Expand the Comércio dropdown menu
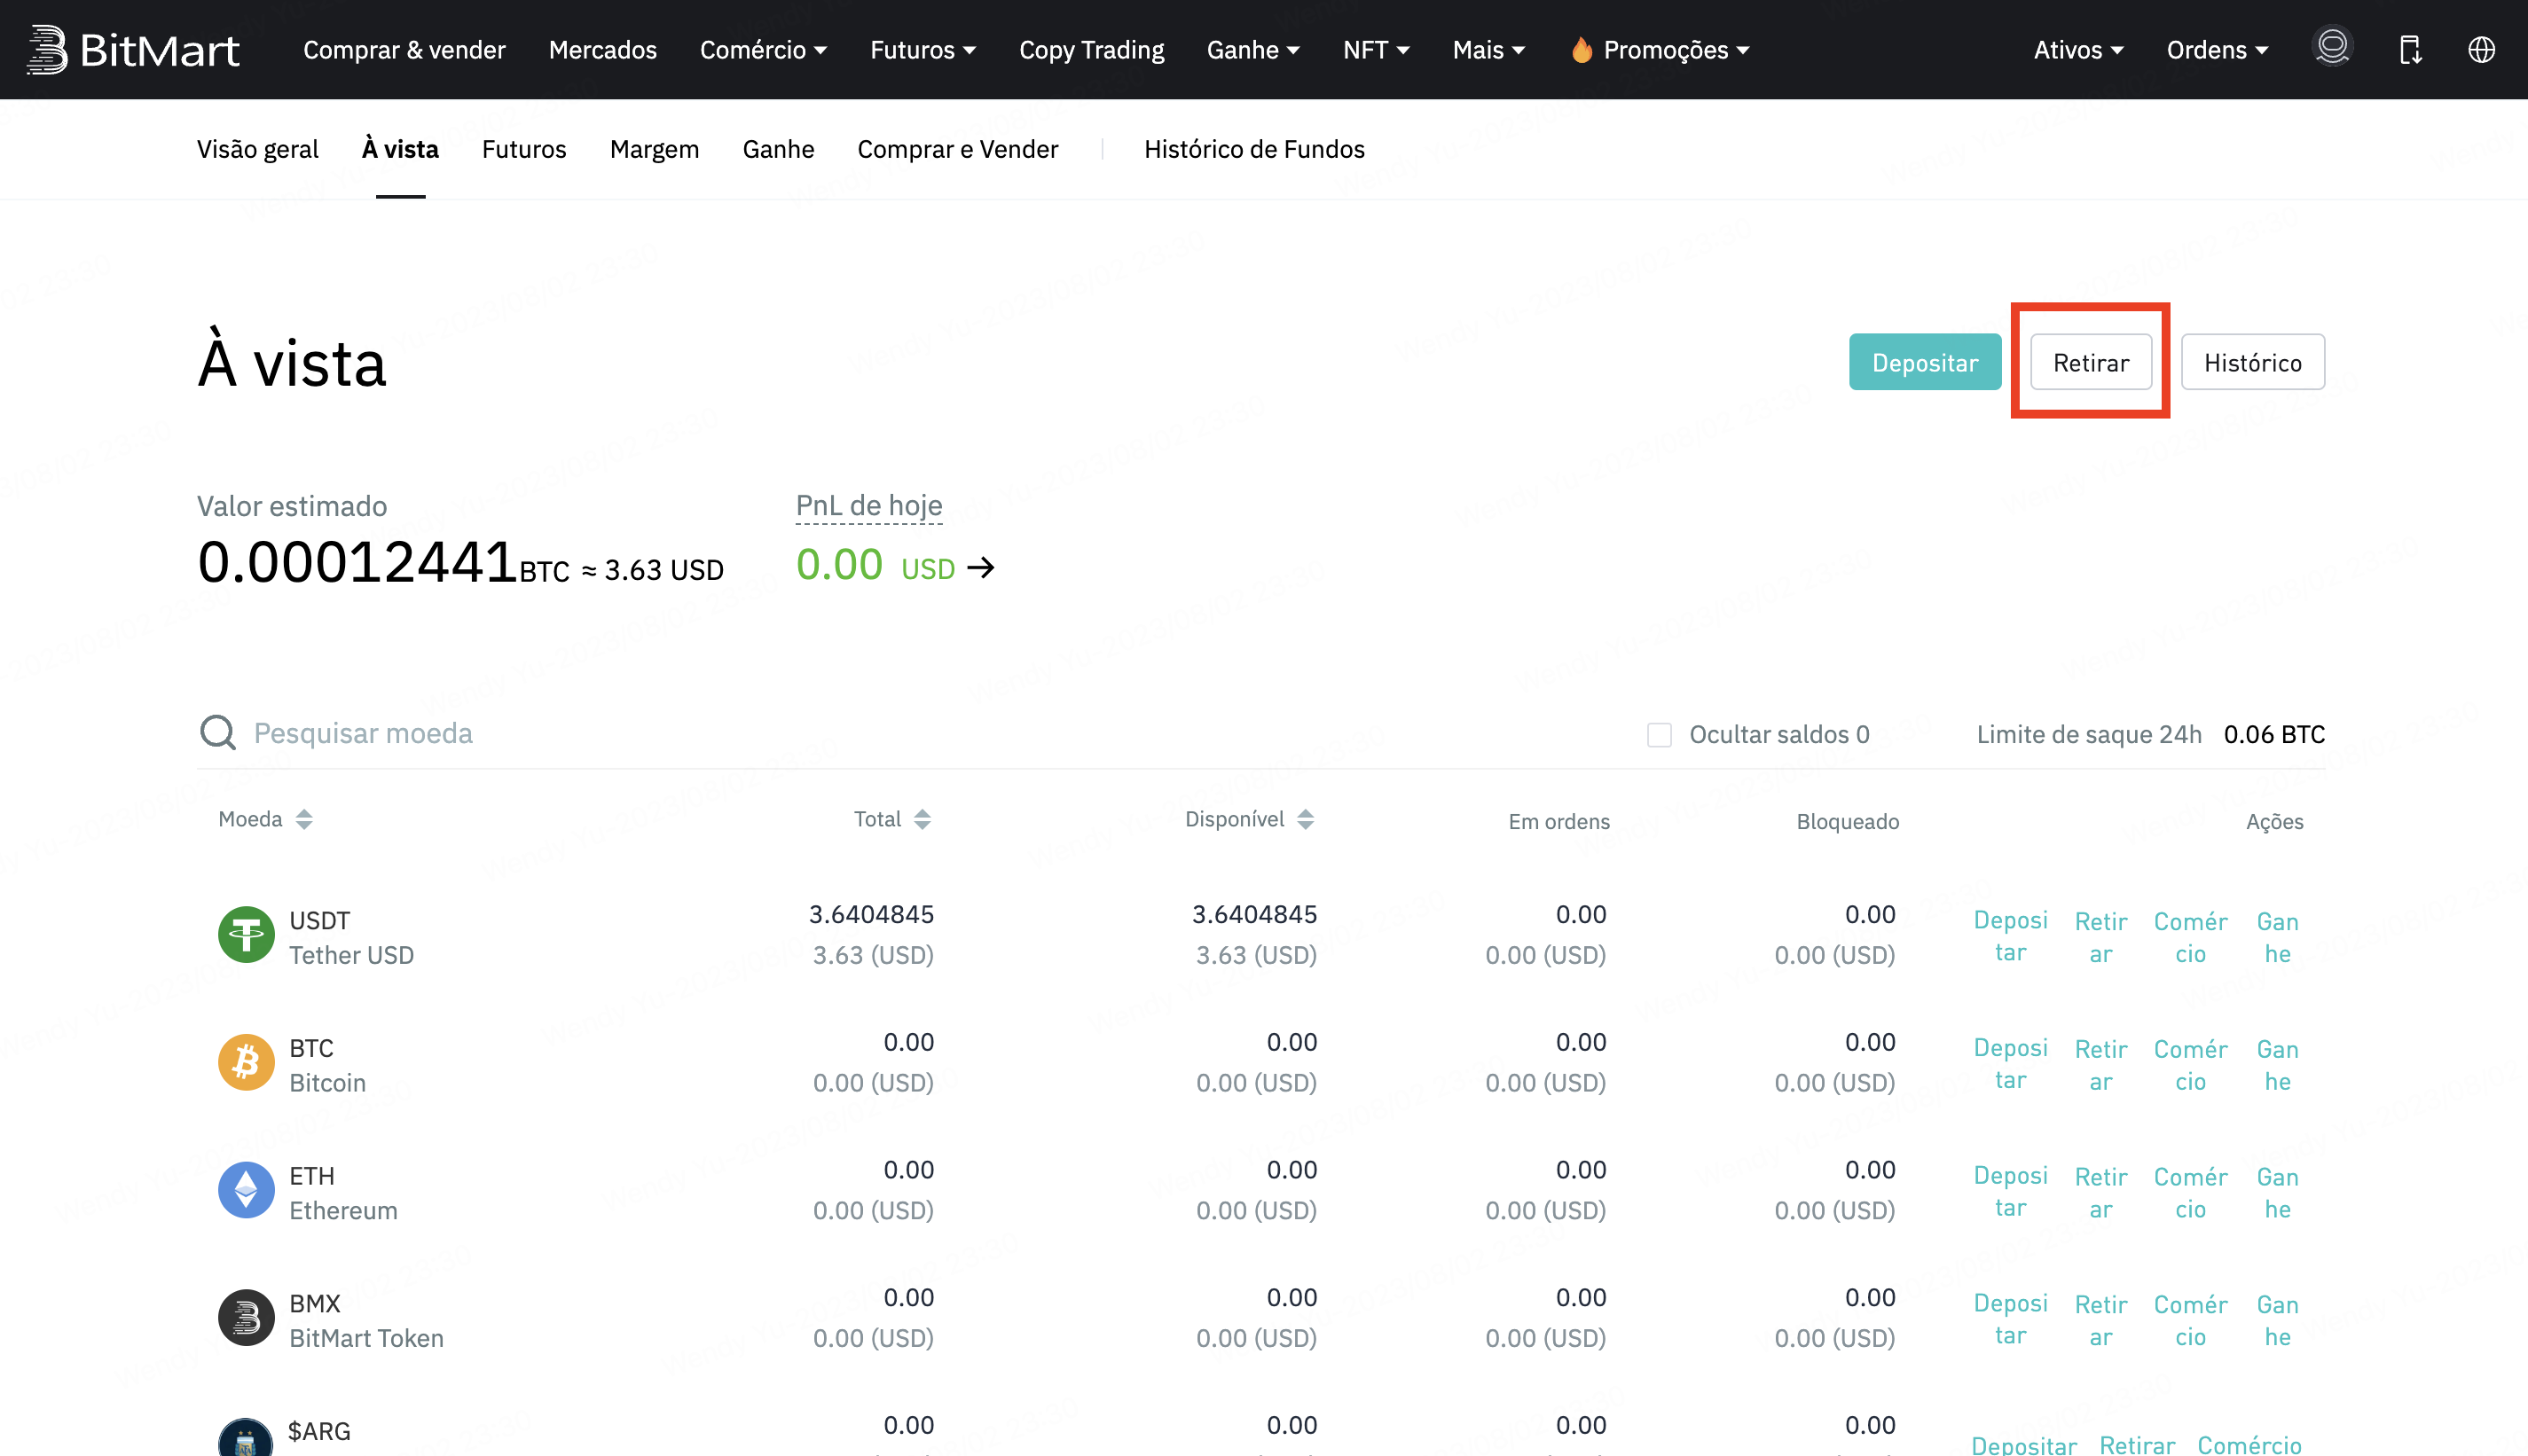 click(x=763, y=50)
